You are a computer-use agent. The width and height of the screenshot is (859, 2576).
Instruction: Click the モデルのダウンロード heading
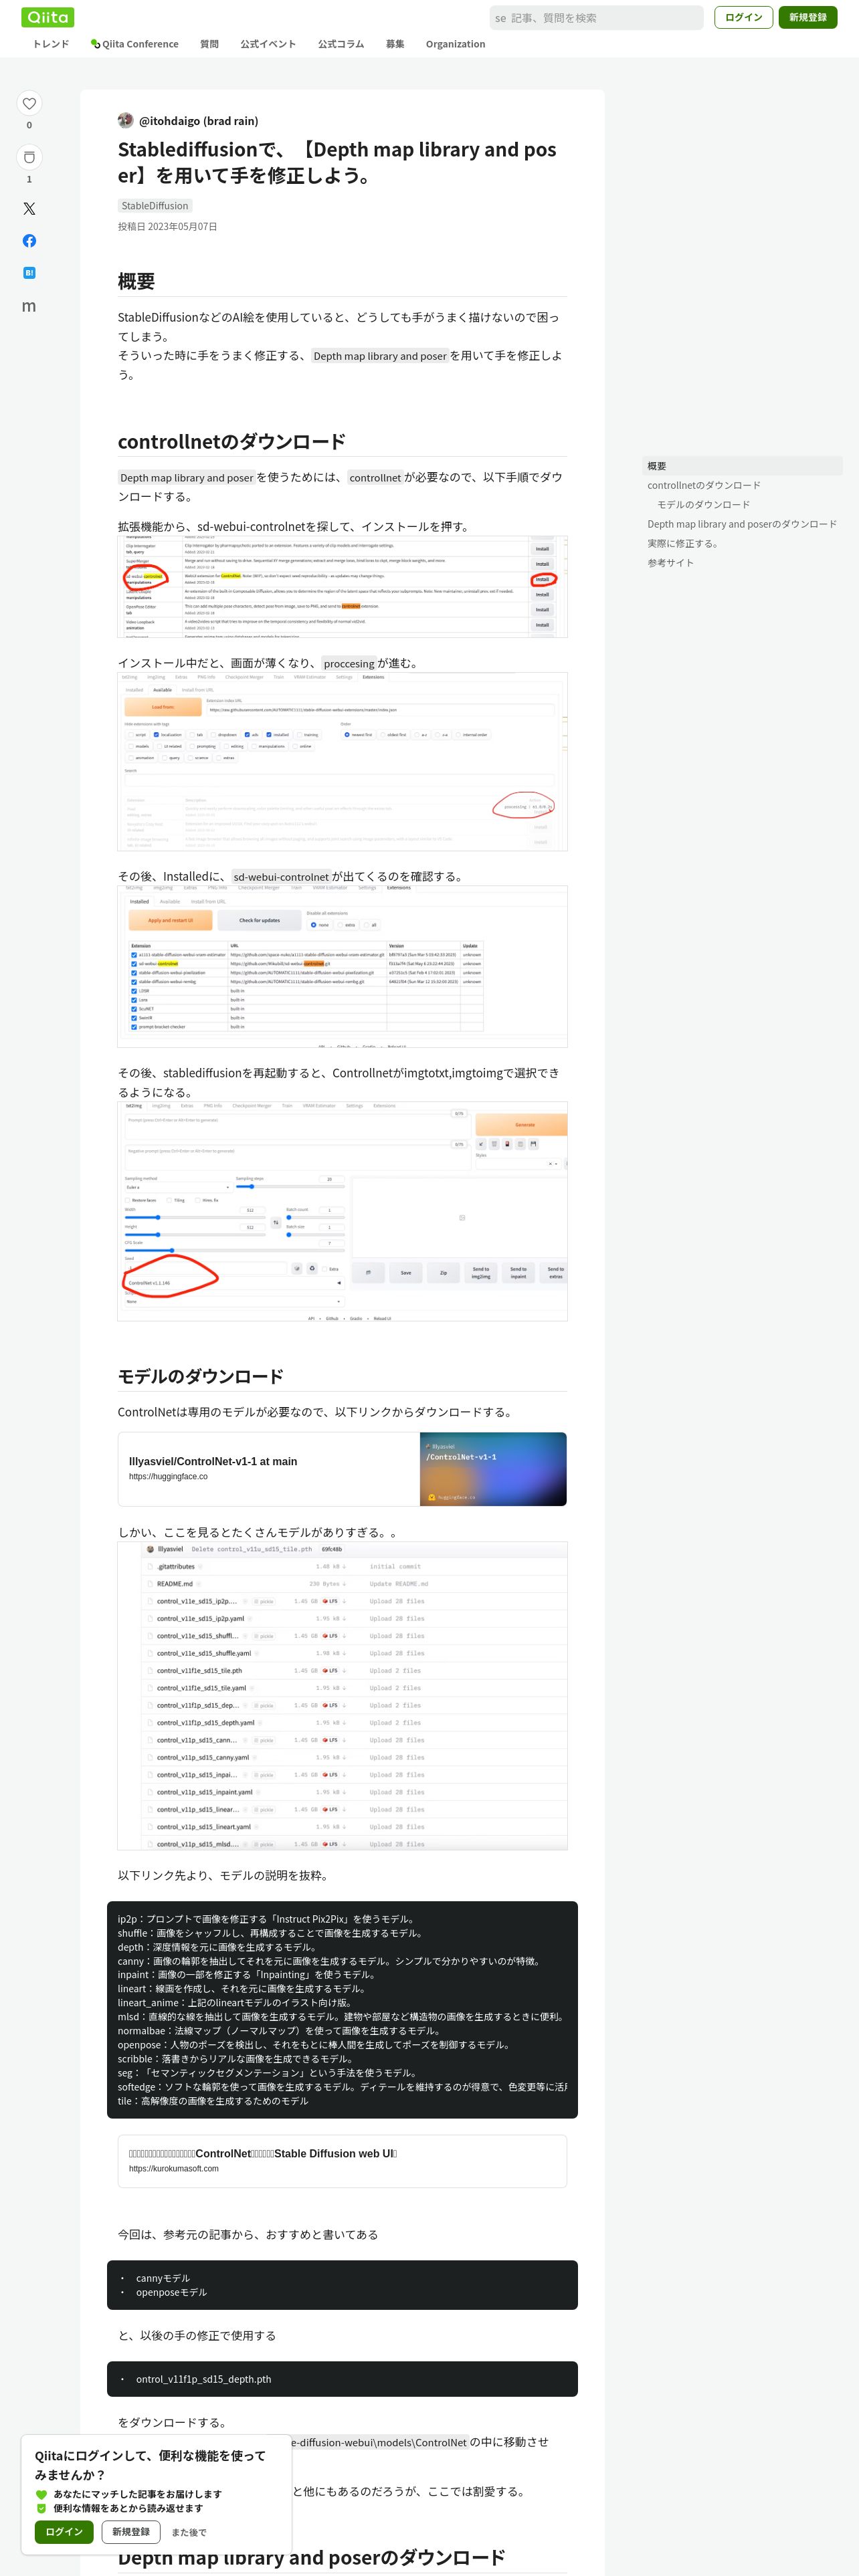201,1376
